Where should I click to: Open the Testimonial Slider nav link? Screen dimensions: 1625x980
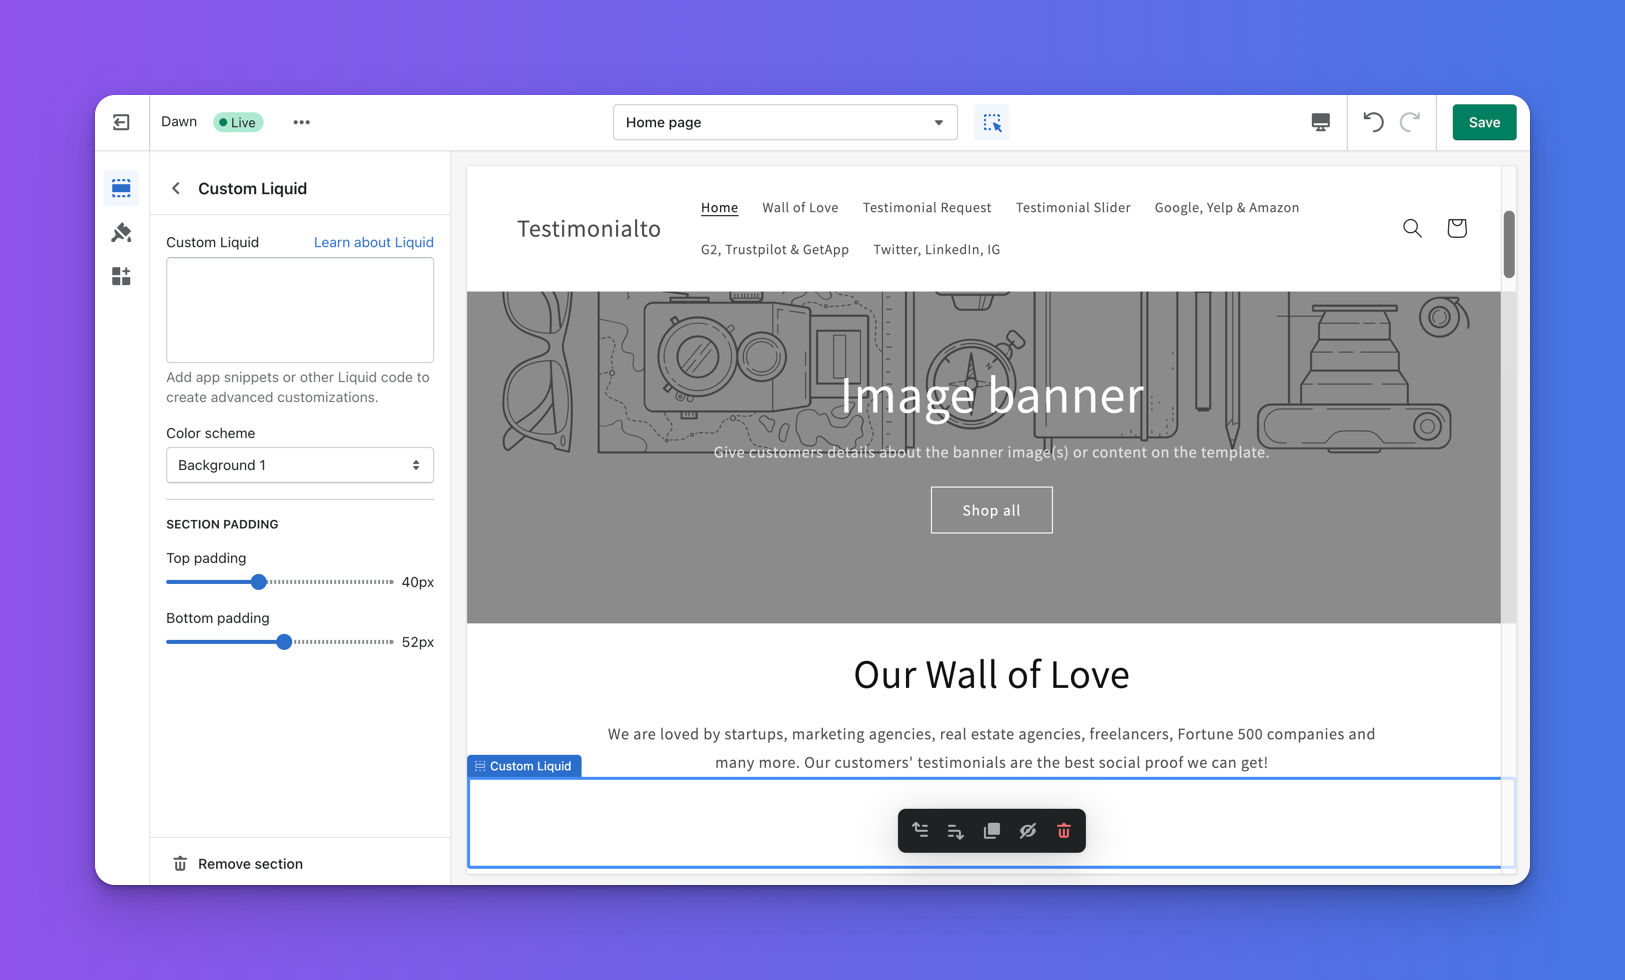pos(1073,207)
